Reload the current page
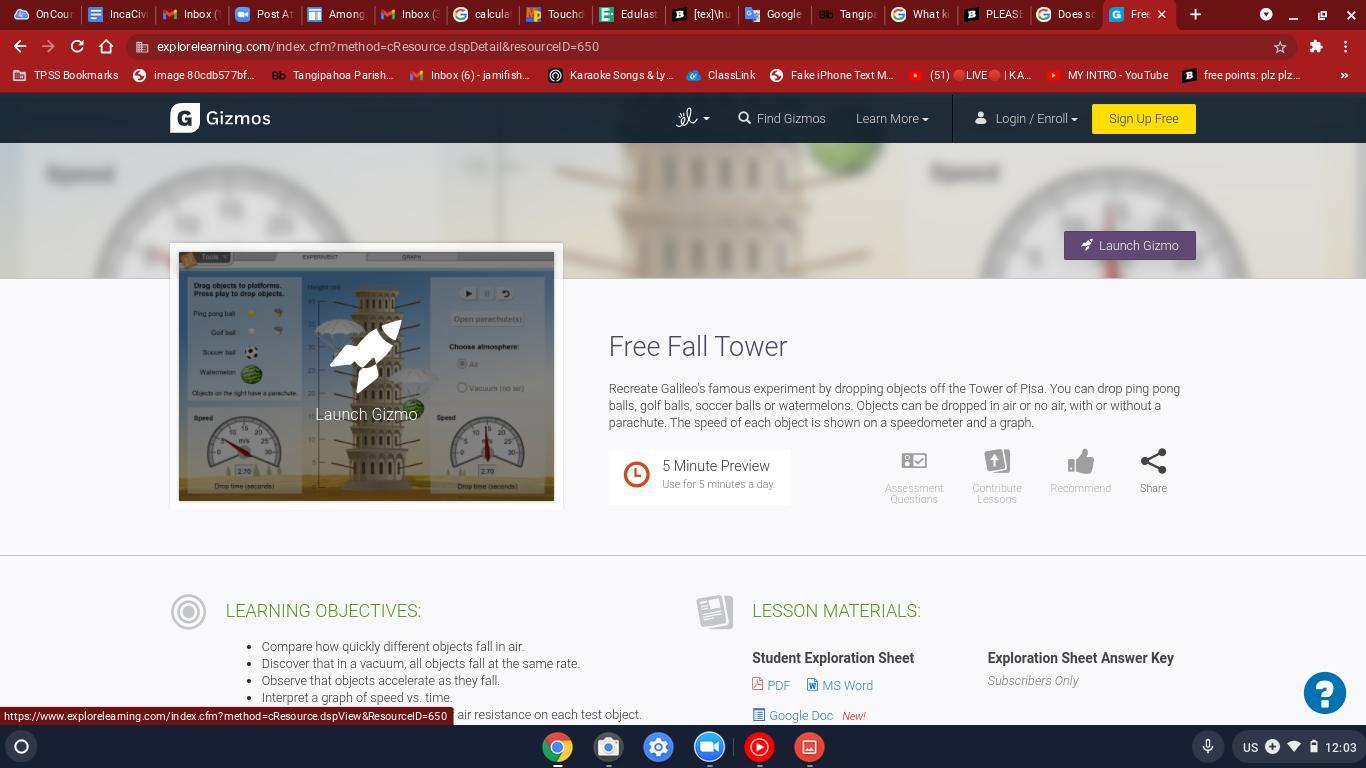1366x768 pixels. click(x=77, y=46)
